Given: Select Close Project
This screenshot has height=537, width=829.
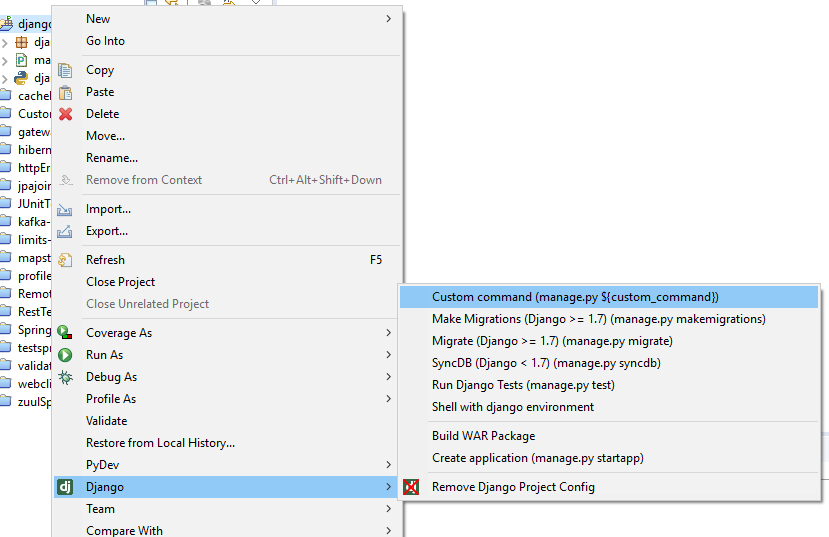Looking at the screenshot, I should click(227, 282).
